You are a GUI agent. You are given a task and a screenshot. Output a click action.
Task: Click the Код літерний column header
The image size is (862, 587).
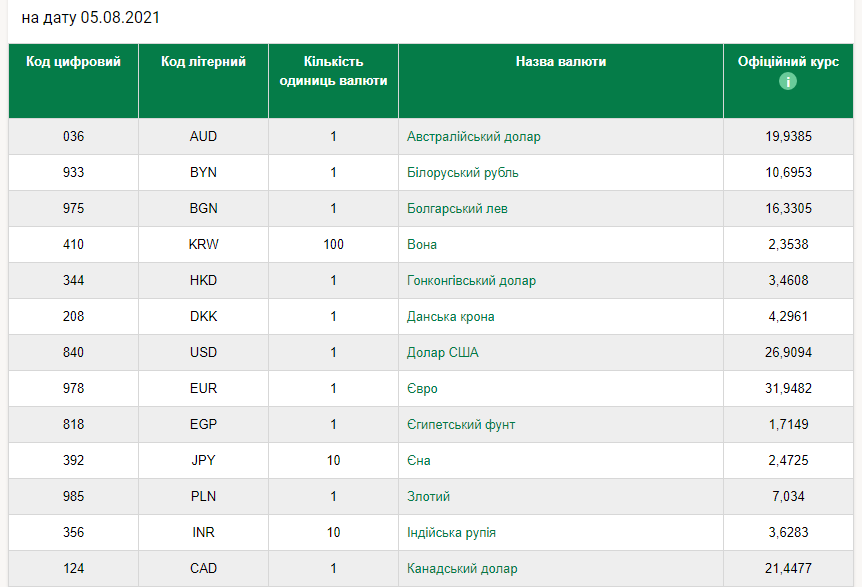pos(203,62)
